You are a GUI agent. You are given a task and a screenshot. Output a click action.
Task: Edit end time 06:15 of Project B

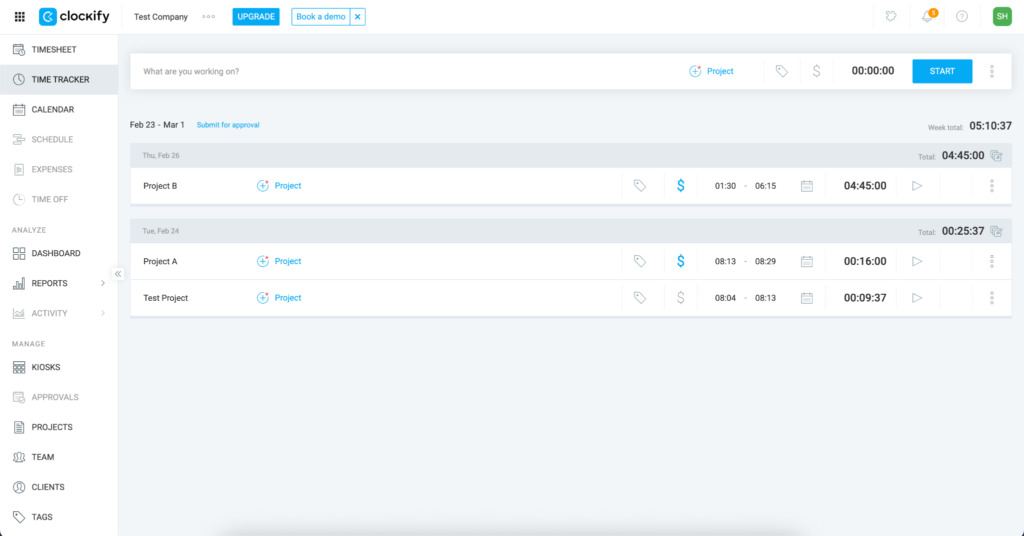pos(765,186)
